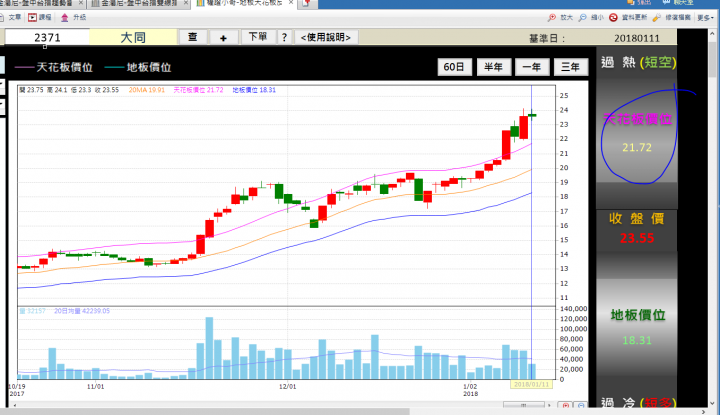Click the blue 地板價位 18.31 chart label
Image resolution: width=720 pixels, height=415 pixels.
254,90
